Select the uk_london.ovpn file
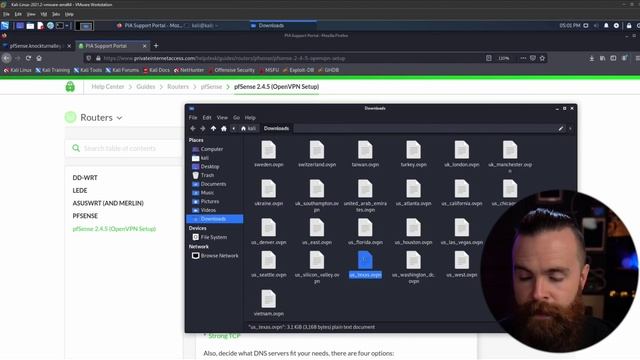640x360 pixels. pos(462,154)
